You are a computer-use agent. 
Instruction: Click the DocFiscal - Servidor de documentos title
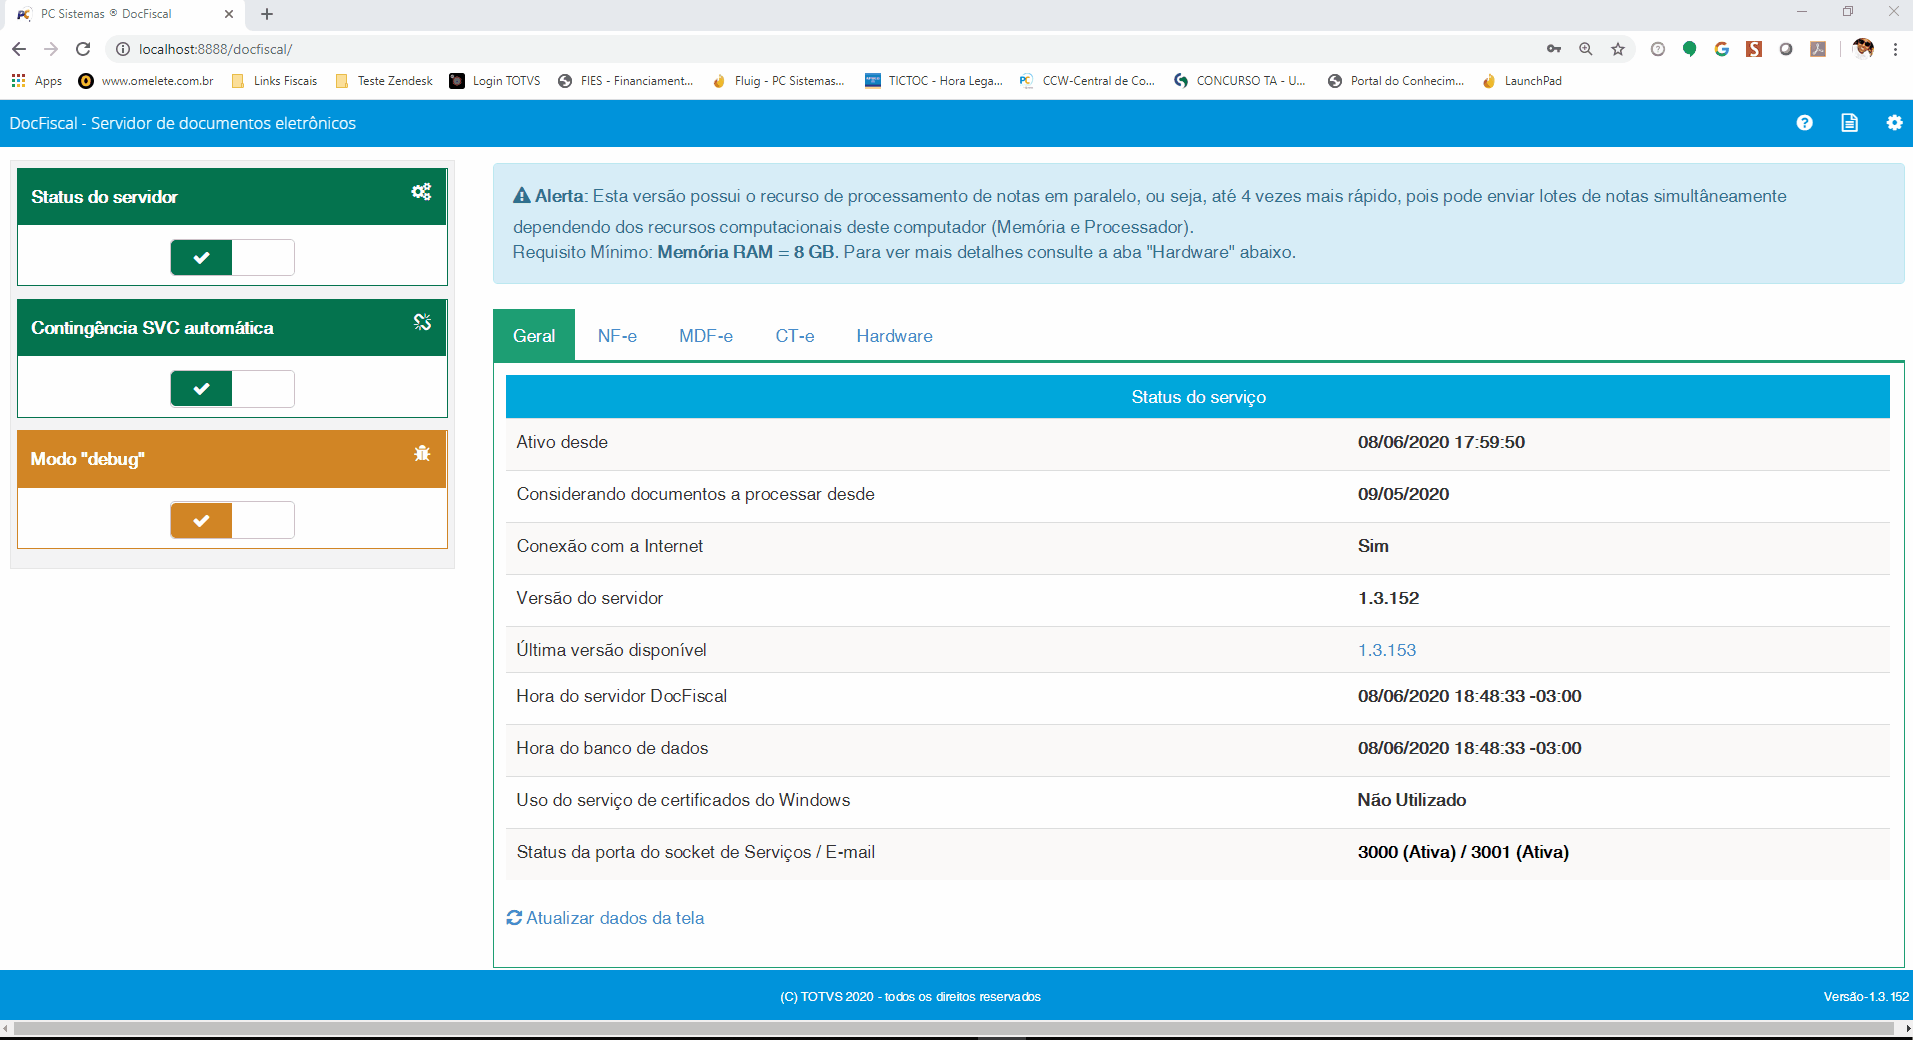pos(183,123)
